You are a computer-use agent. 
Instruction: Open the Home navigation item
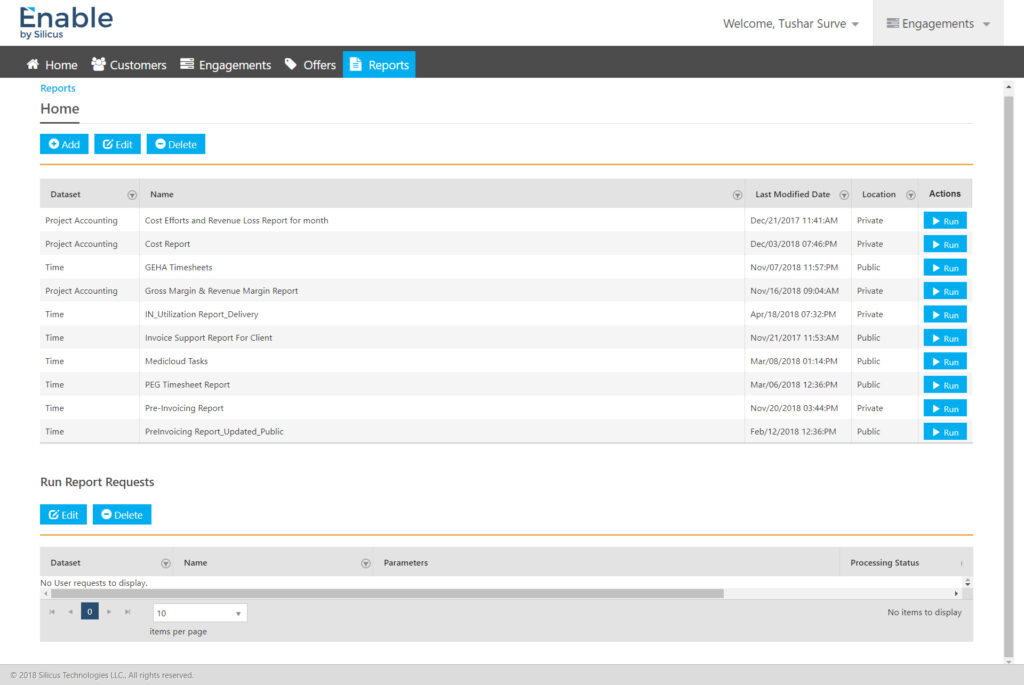click(52, 65)
